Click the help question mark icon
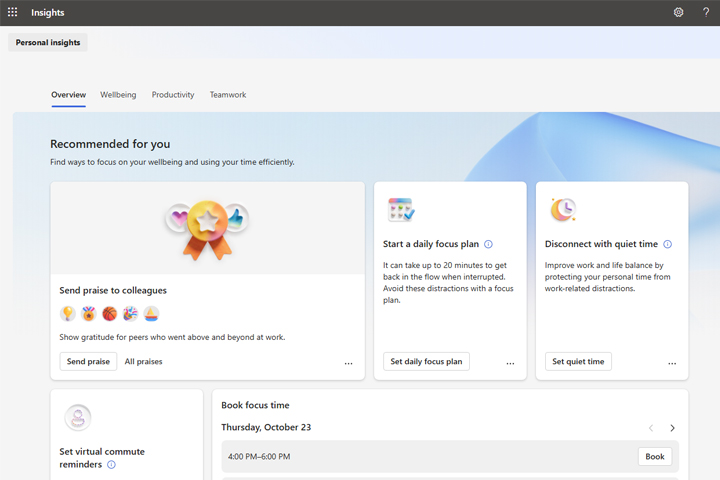Screen dimensions: 720x480 pyautogui.click(x=706, y=13)
